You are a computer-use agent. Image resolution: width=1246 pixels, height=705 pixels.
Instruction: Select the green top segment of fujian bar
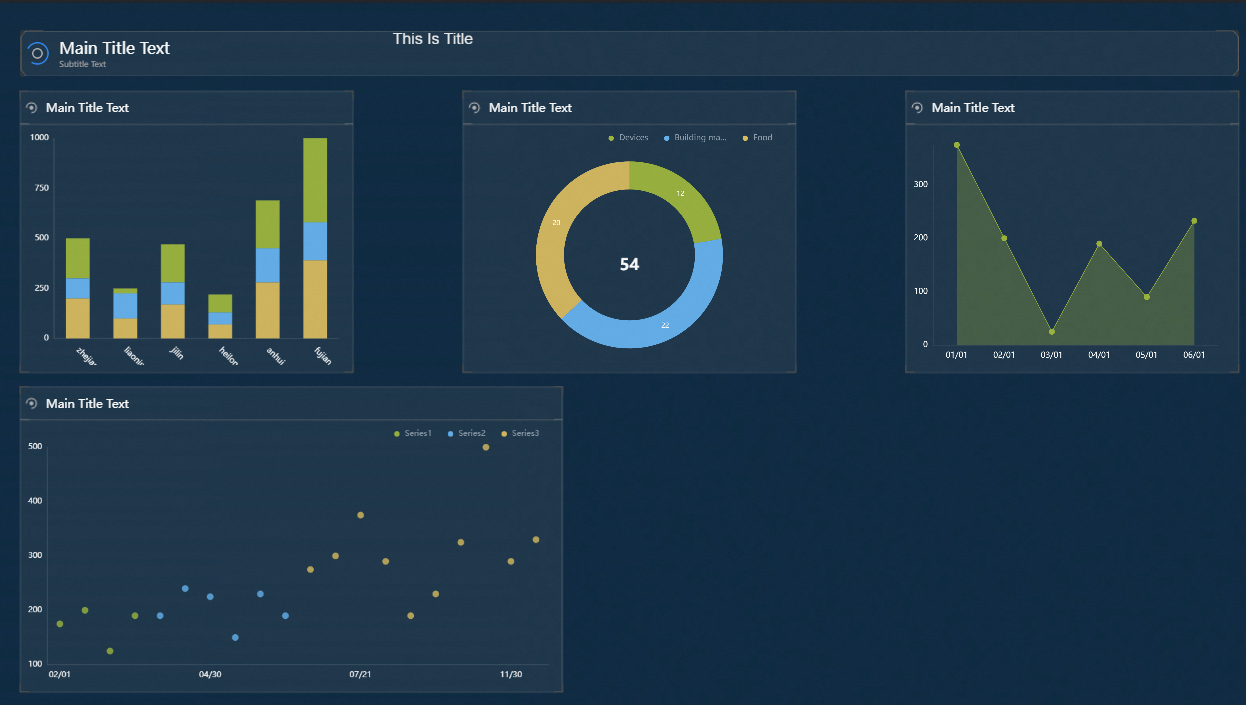click(315, 180)
